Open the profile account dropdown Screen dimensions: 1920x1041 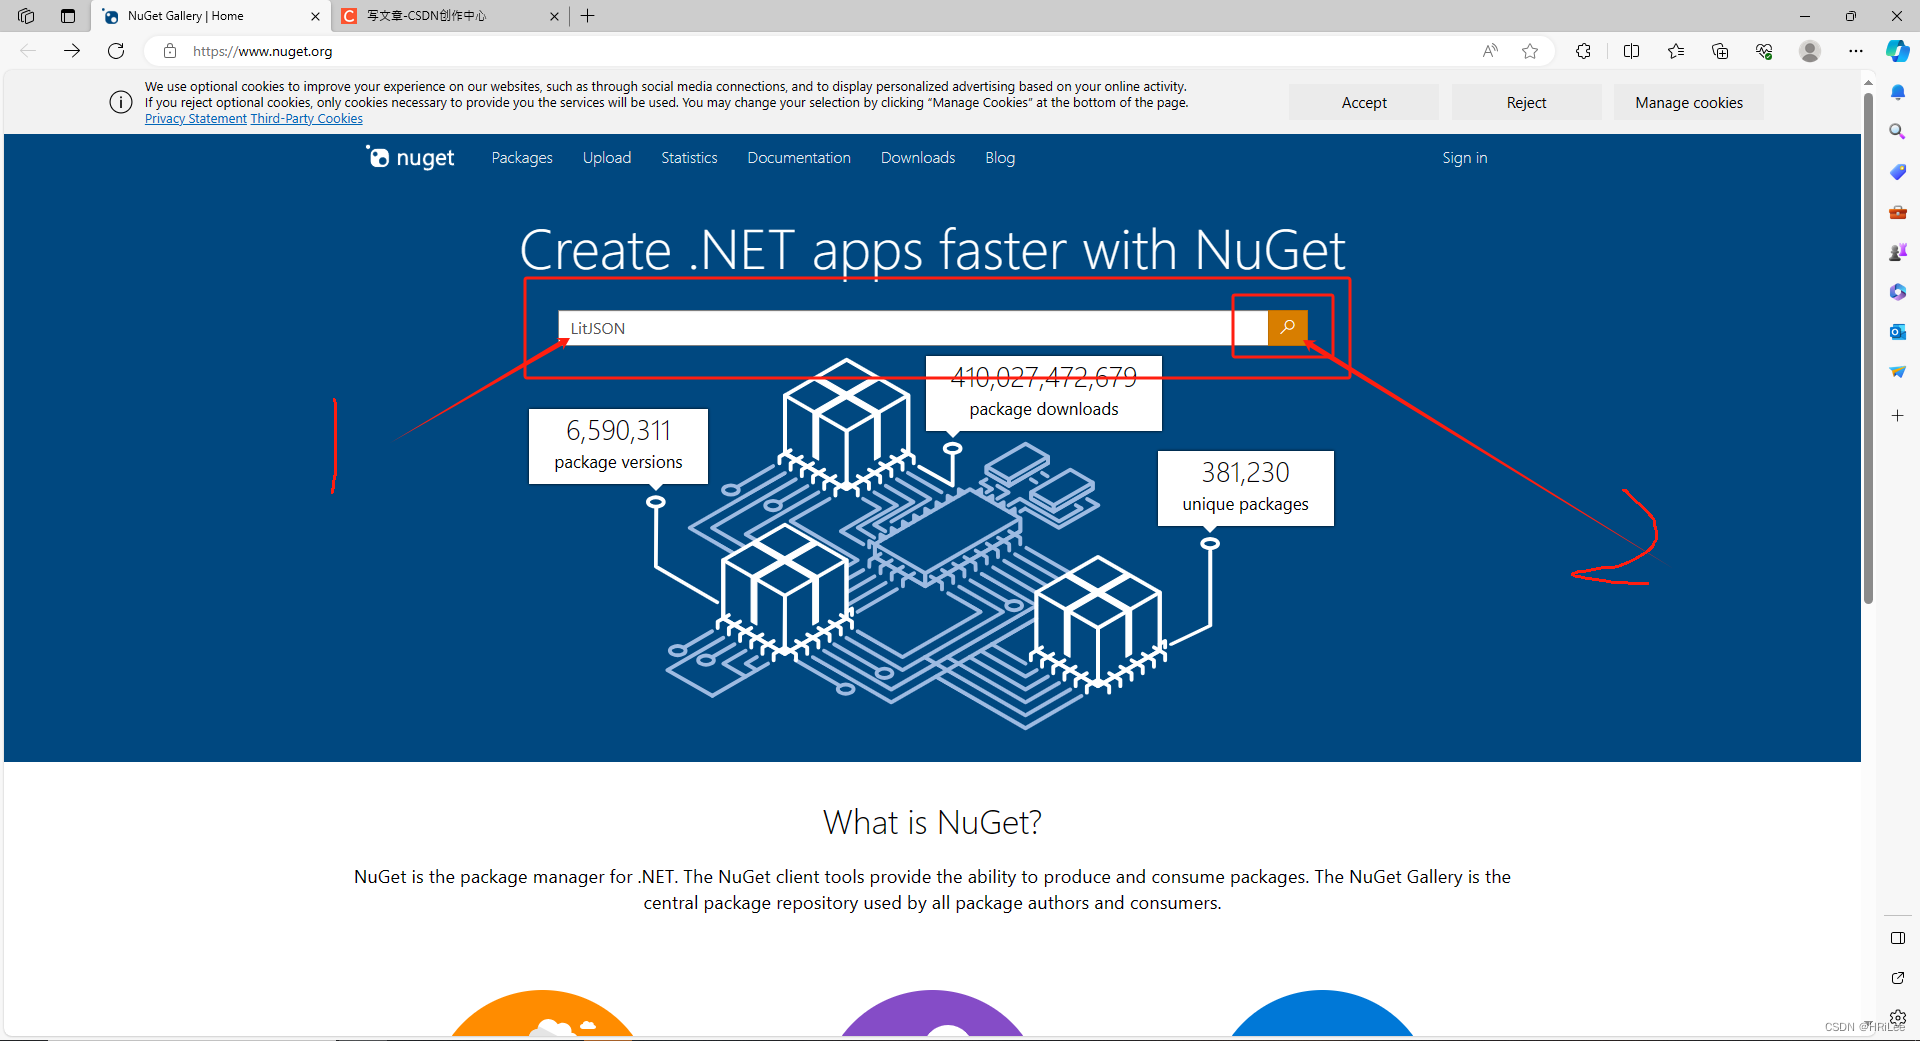[x=1810, y=51]
